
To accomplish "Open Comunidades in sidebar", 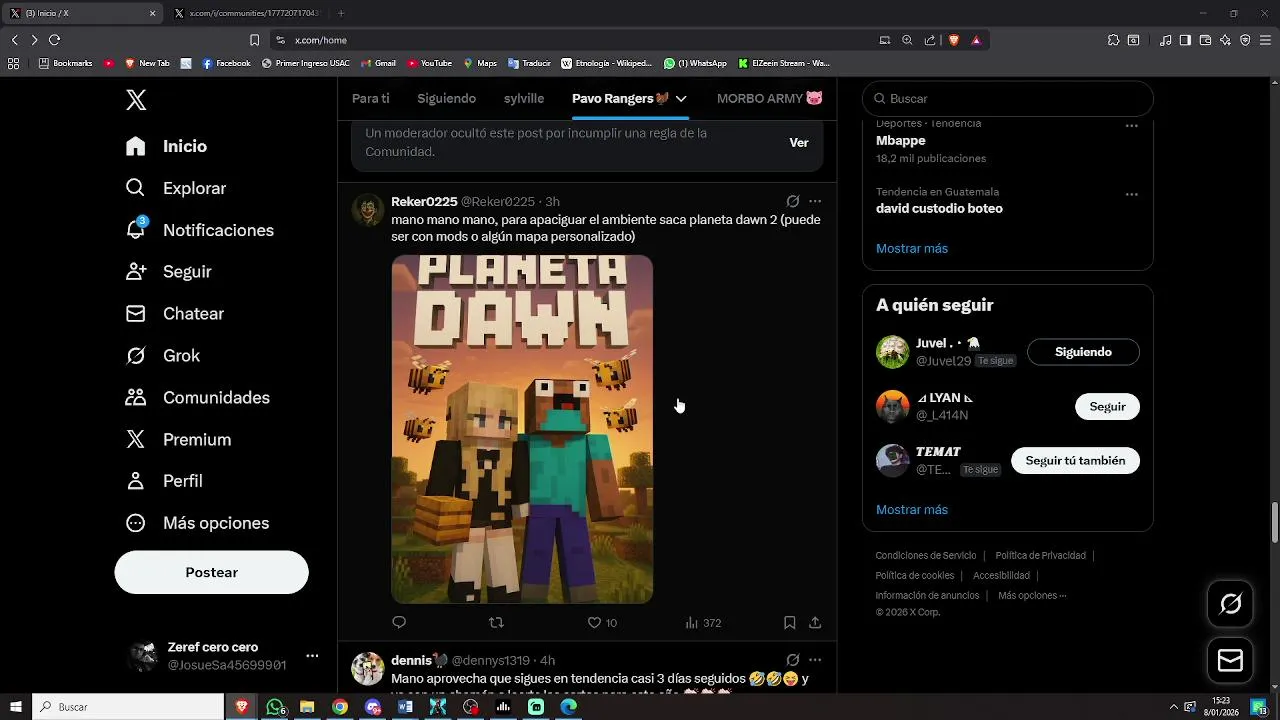I will pyautogui.click(x=197, y=398).
